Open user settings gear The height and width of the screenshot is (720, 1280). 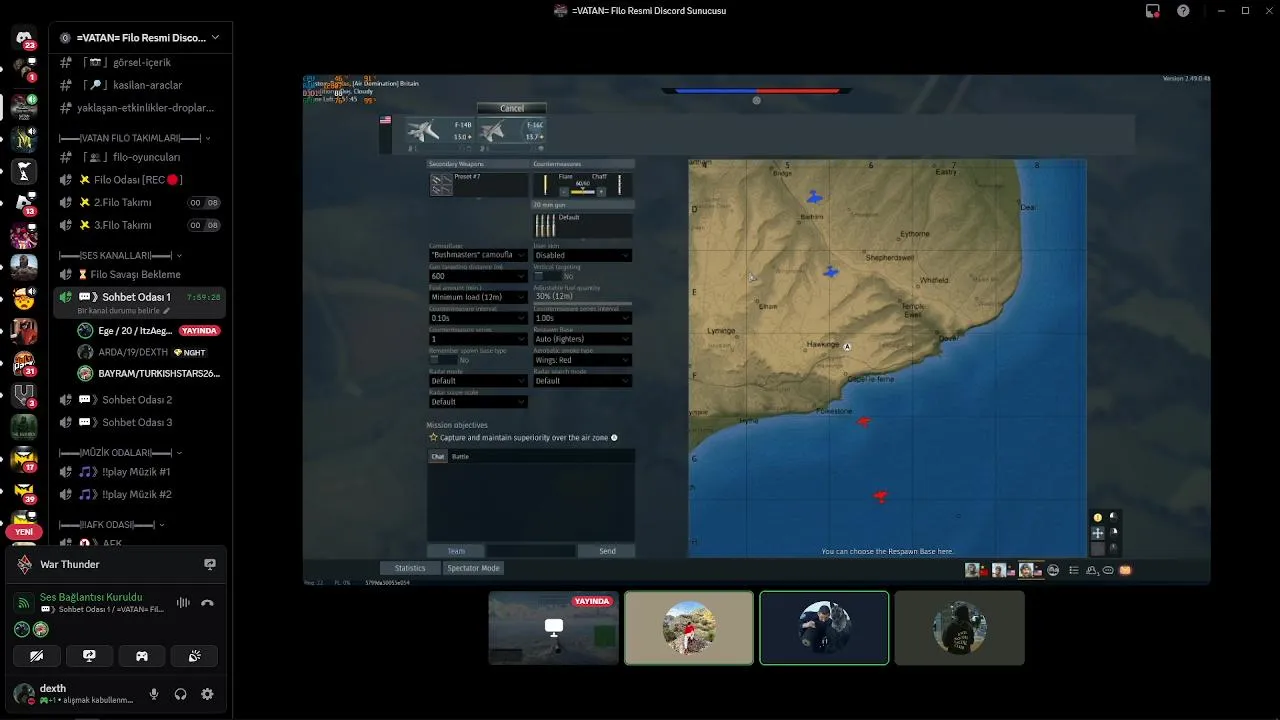pyautogui.click(x=207, y=694)
